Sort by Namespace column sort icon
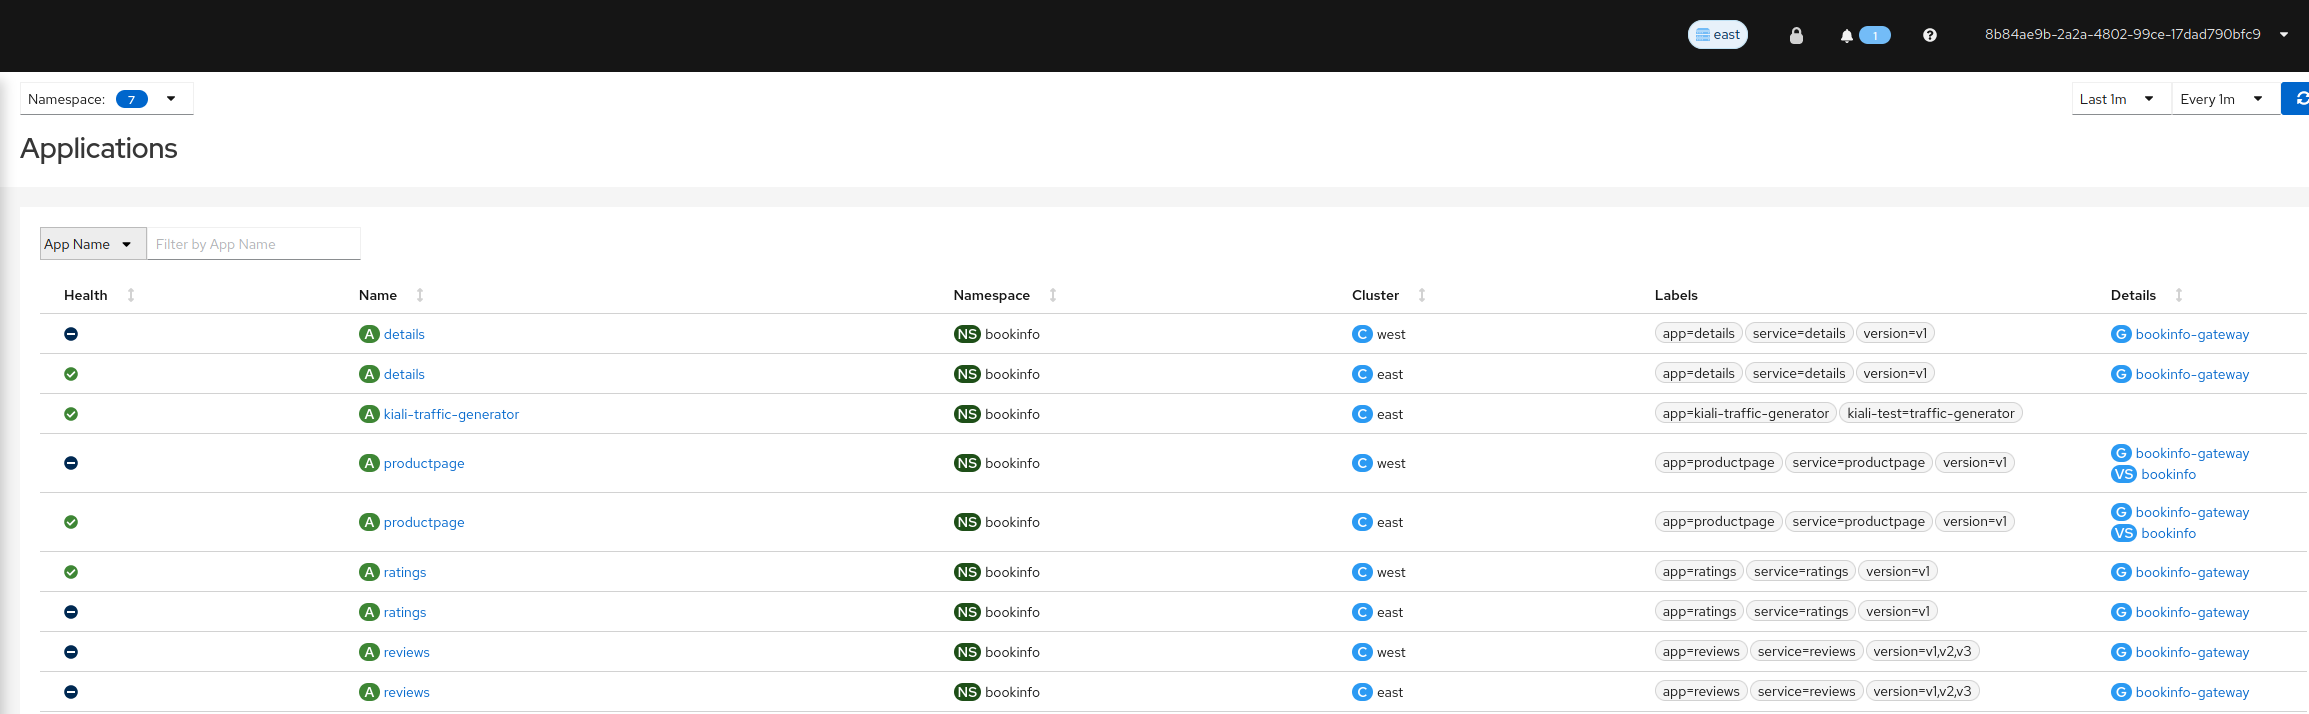Viewport: 2309px width, 714px height. click(x=1052, y=295)
